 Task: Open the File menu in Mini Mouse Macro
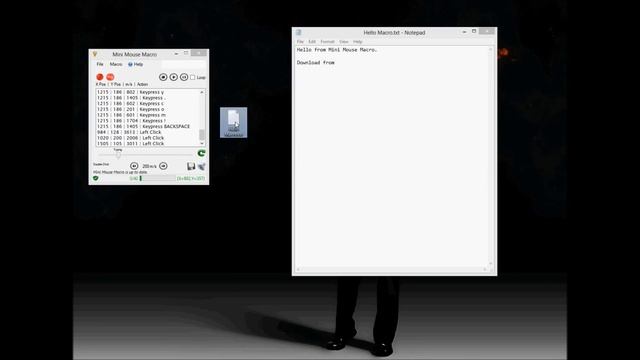(100, 64)
